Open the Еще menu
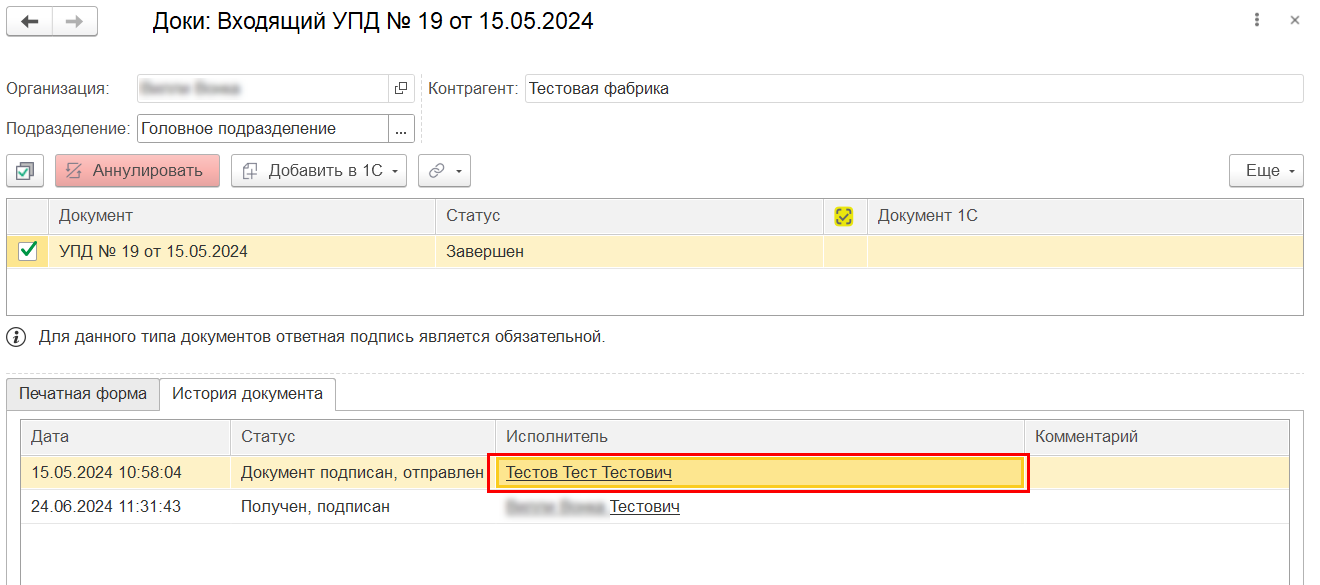 [x=1266, y=171]
